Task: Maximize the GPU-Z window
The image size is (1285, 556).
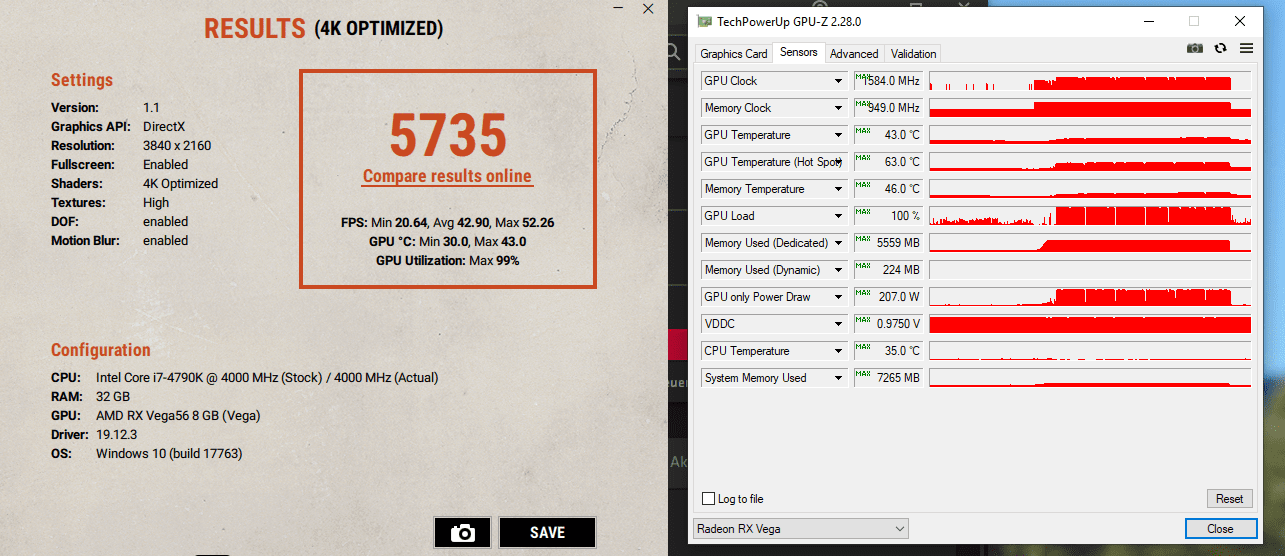Action: click(1194, 21)
